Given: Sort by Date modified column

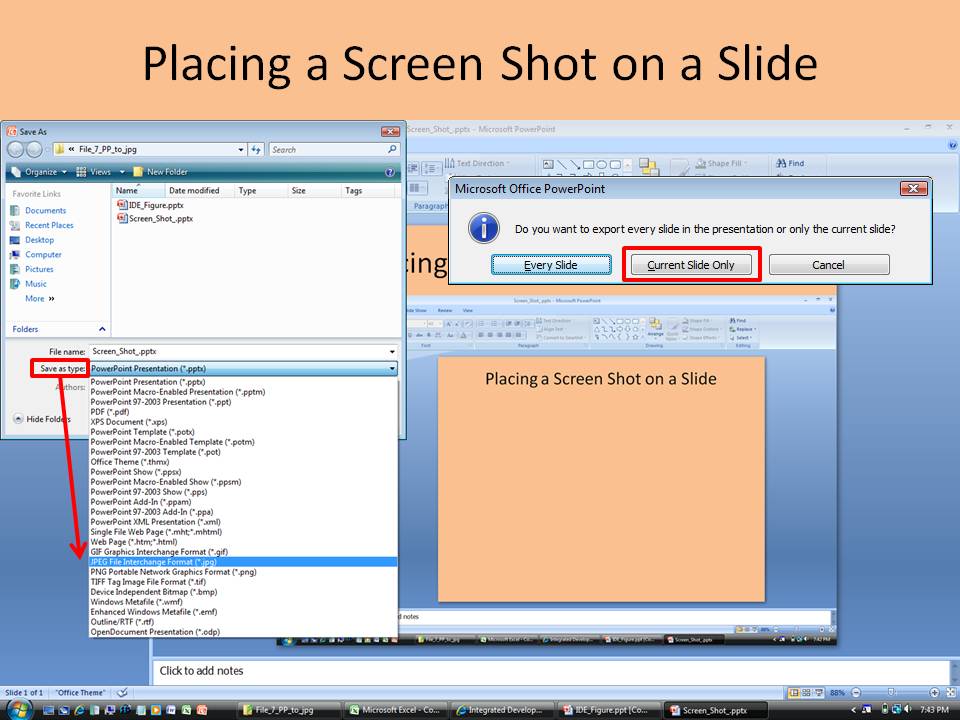Looking at the screenshot, I should [x=194, y=190].
